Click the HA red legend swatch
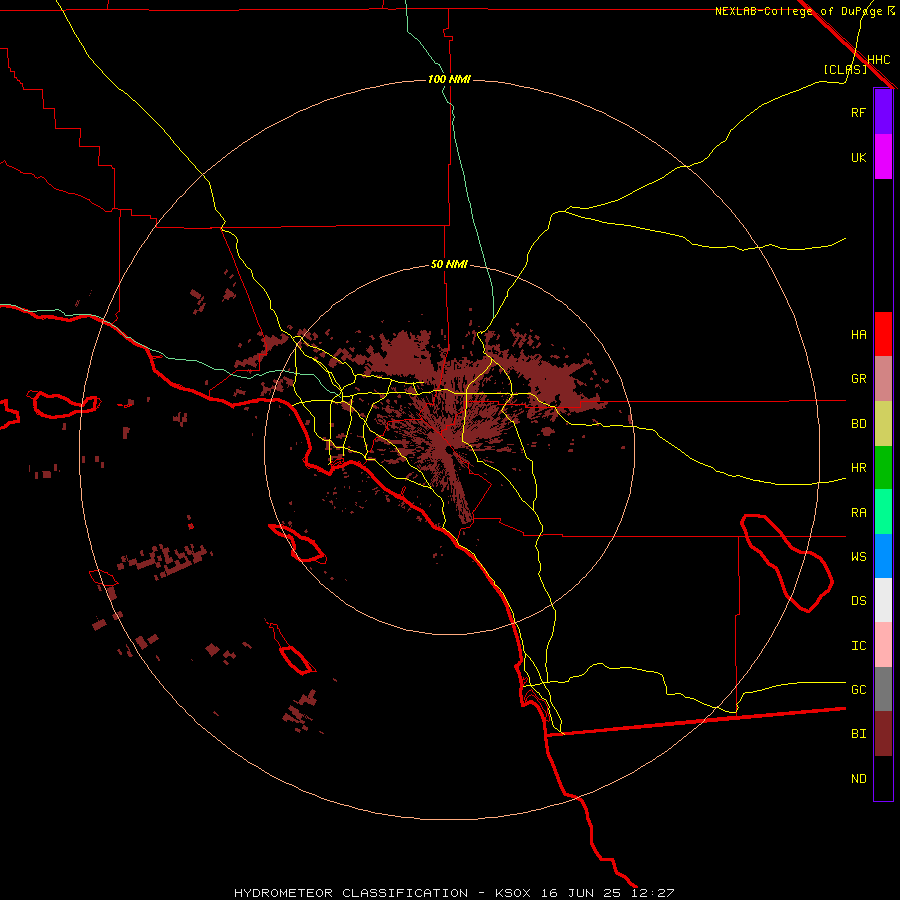The height and width of the screenshot is (900, 900). [883, 334]
